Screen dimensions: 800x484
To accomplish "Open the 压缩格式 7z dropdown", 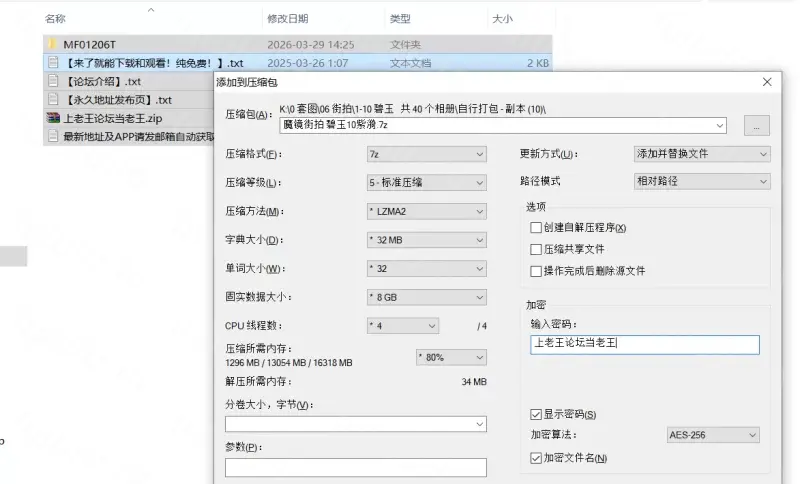I will pos(427,155).
